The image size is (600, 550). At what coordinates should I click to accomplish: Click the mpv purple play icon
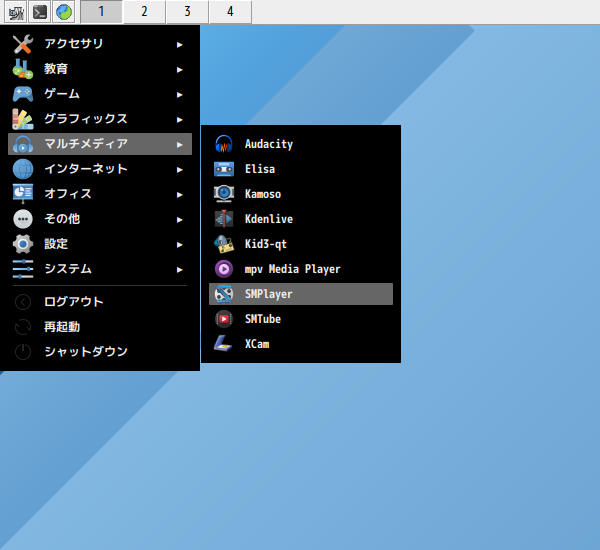224,269
